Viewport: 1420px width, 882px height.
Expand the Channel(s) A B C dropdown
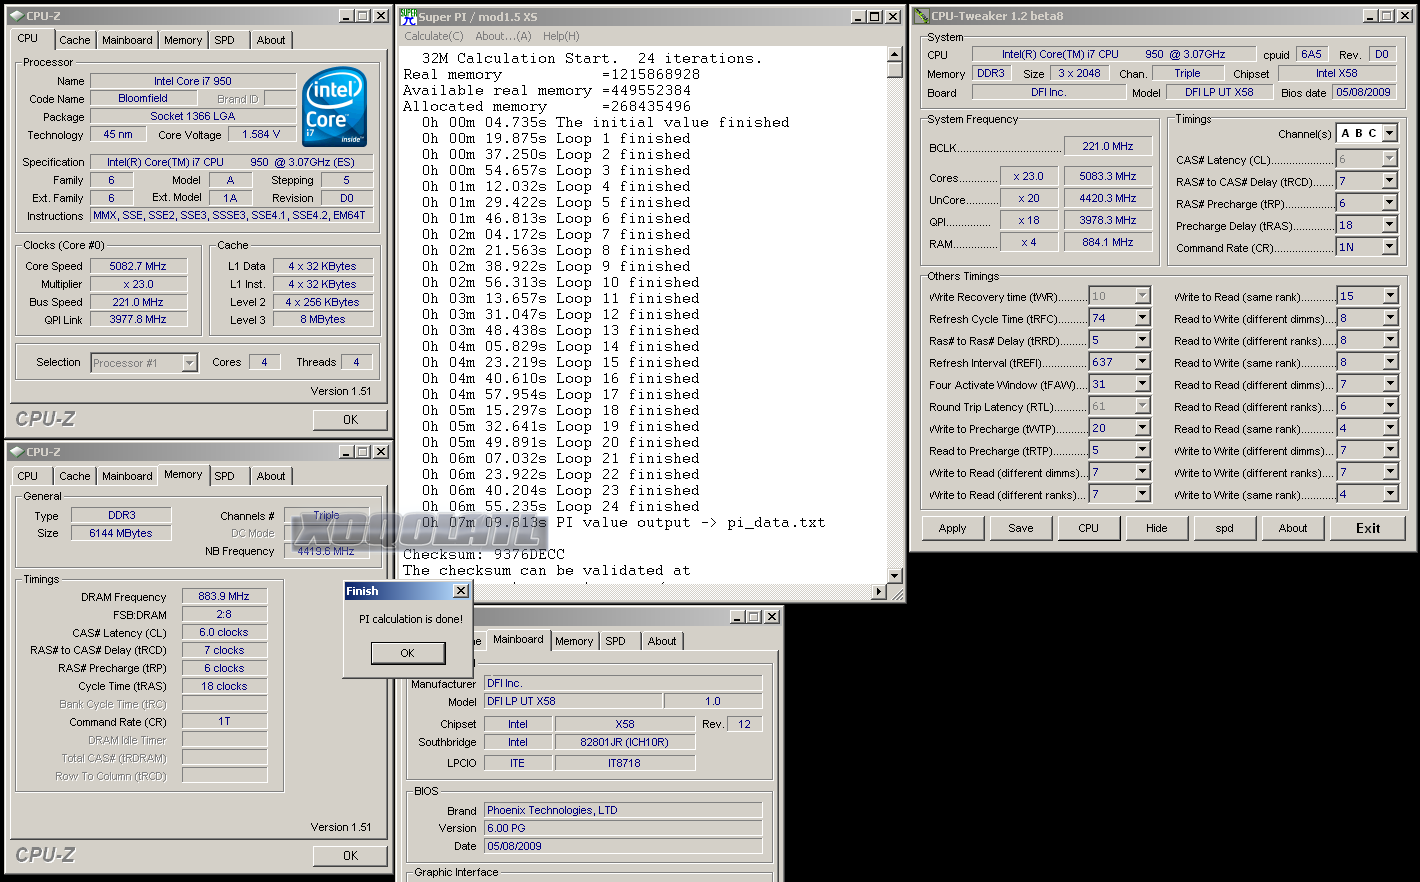pos(1389,133)
